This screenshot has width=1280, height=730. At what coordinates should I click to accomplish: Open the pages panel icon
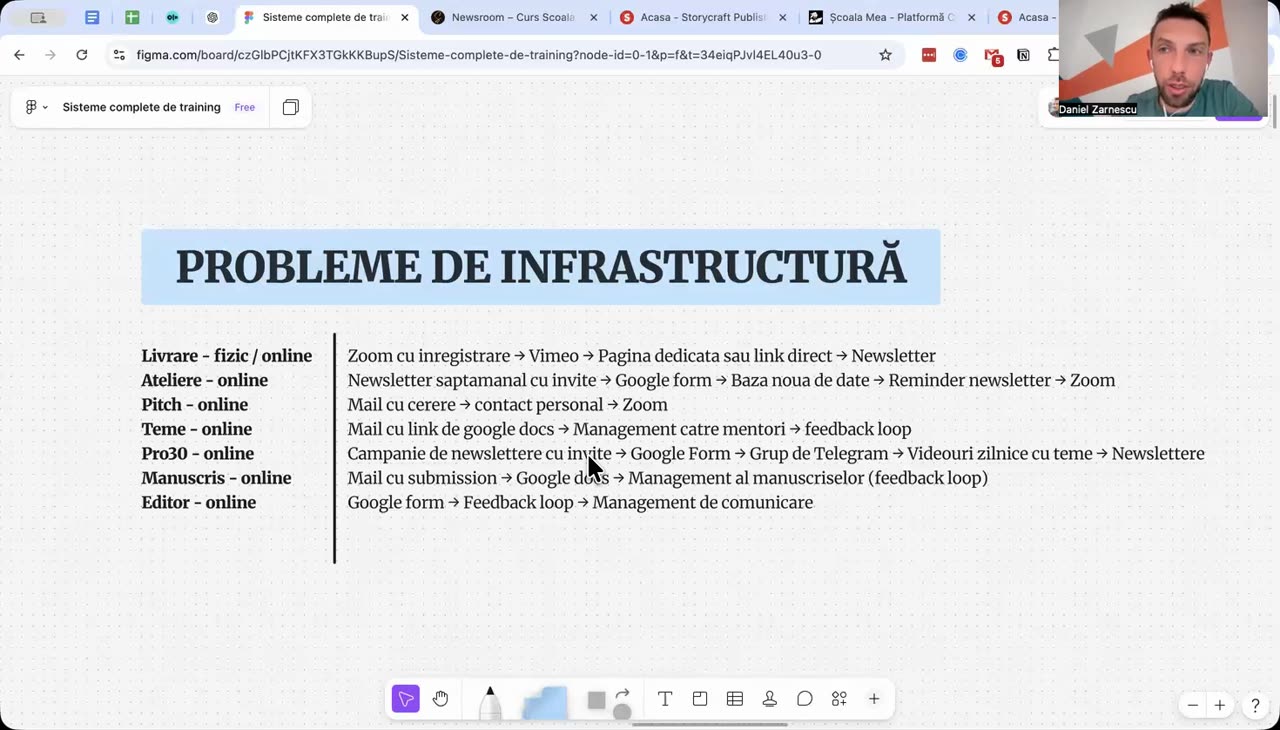pyautogui.click(x=291, y=107)
